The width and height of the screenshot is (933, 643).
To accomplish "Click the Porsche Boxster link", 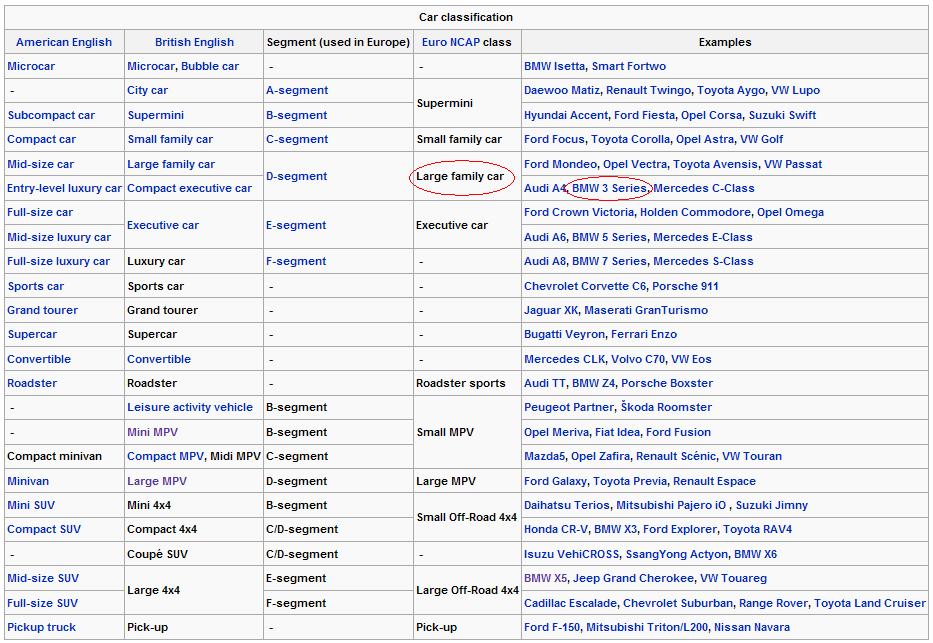I will [x=667, y=383].
